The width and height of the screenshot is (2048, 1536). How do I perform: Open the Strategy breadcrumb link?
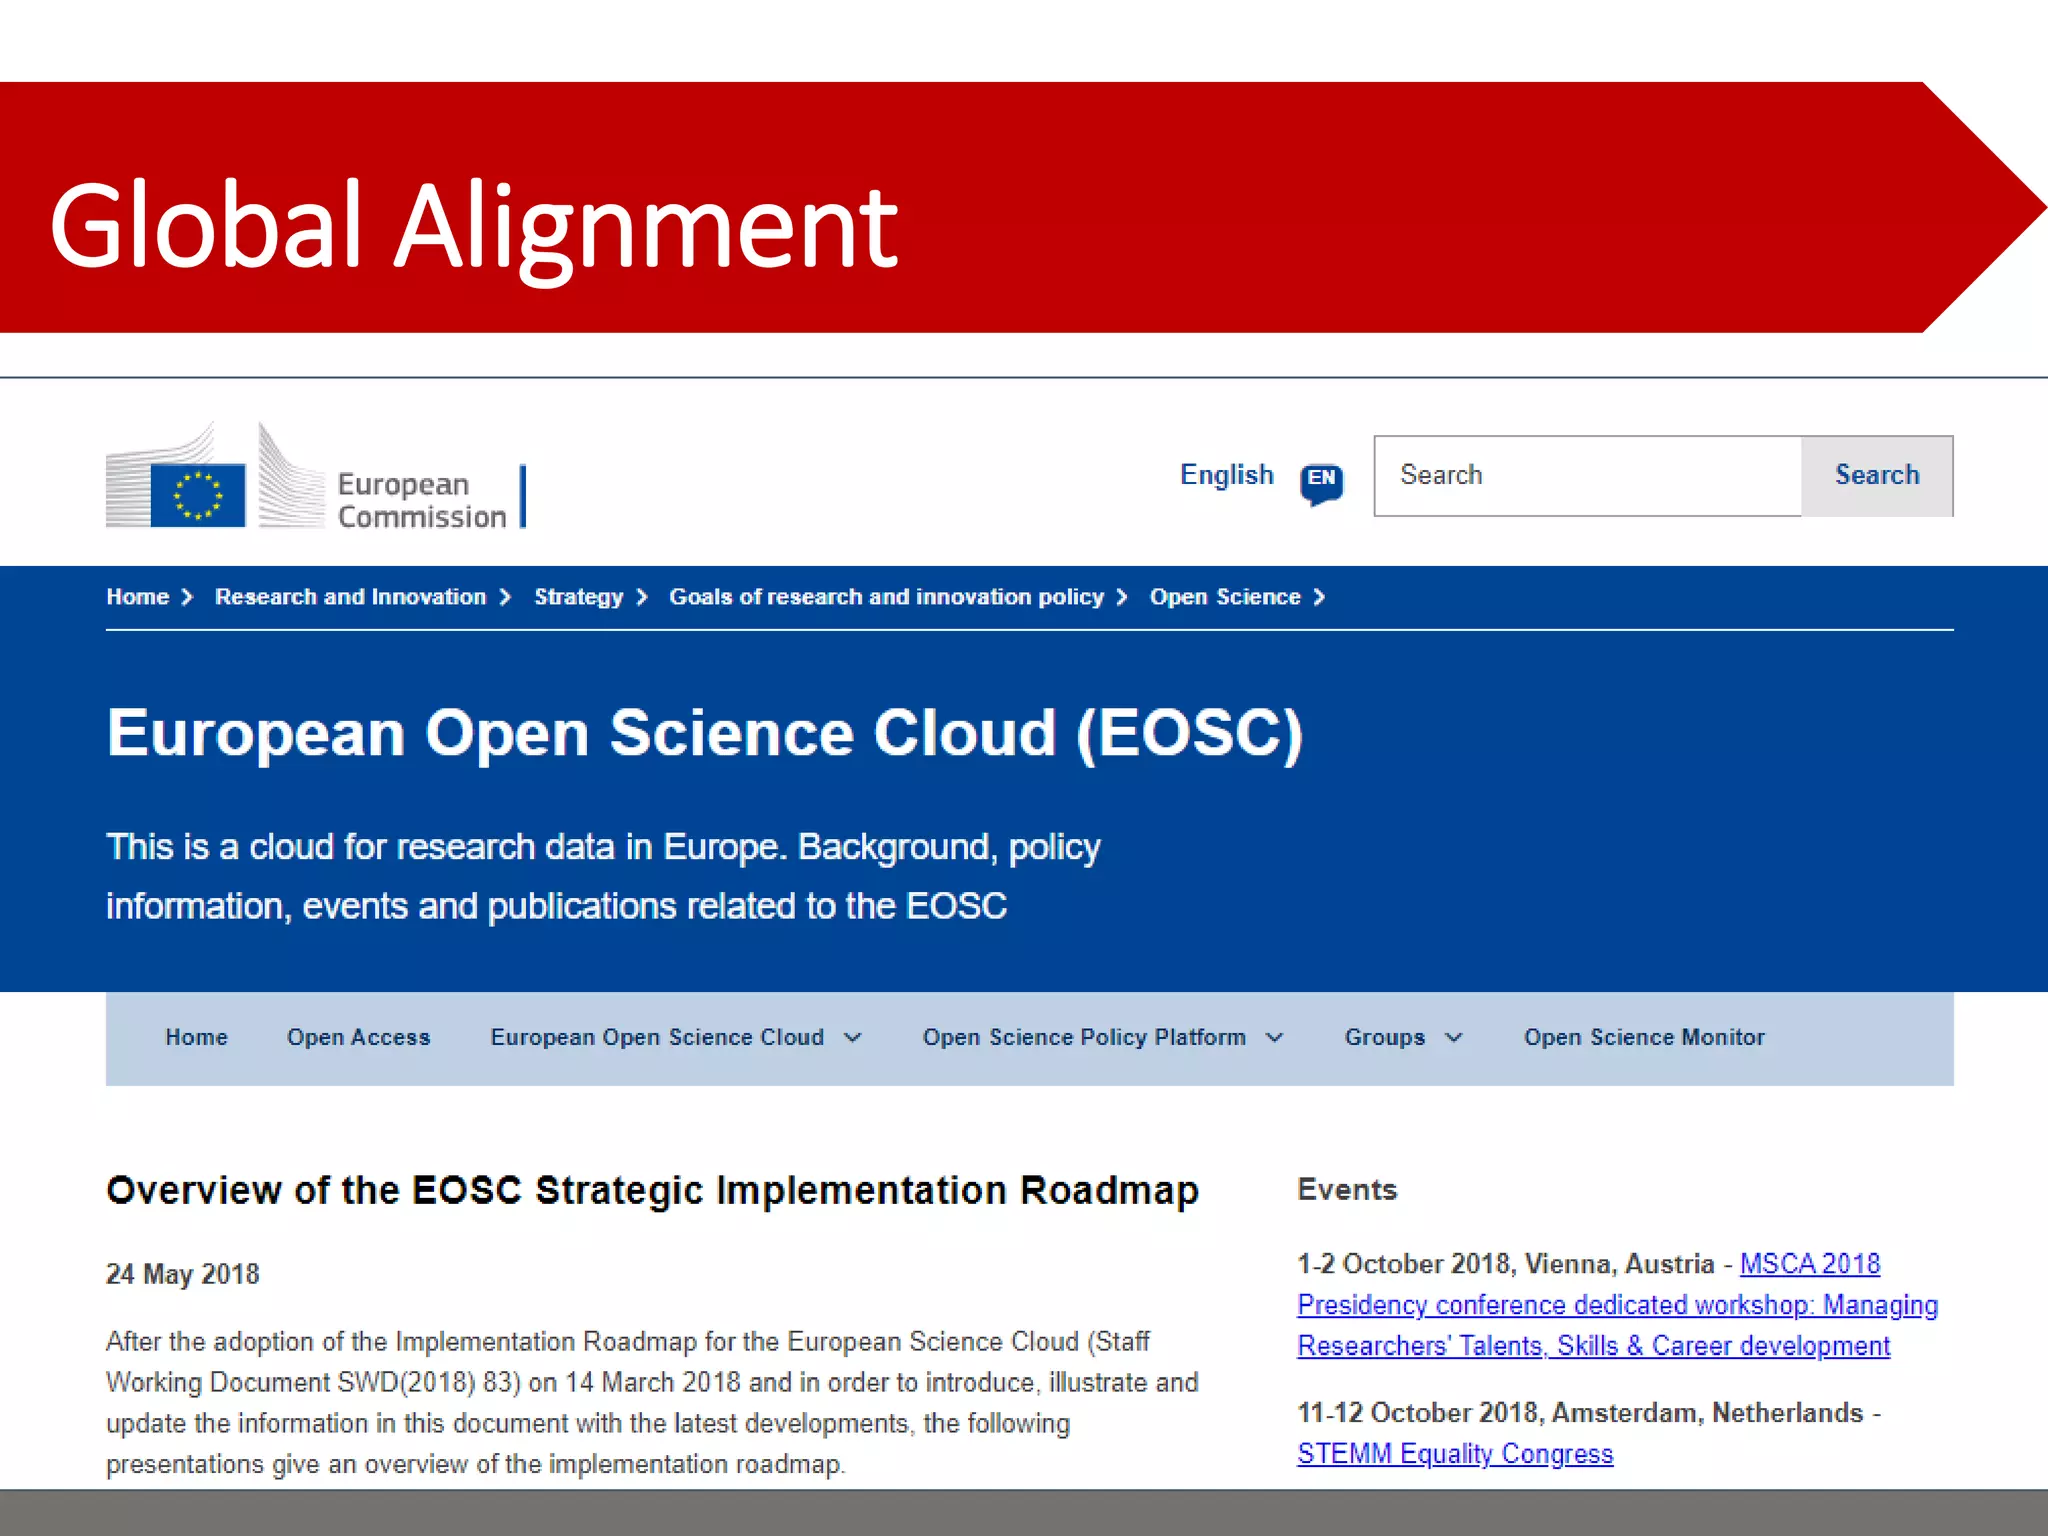coord(578,597)
